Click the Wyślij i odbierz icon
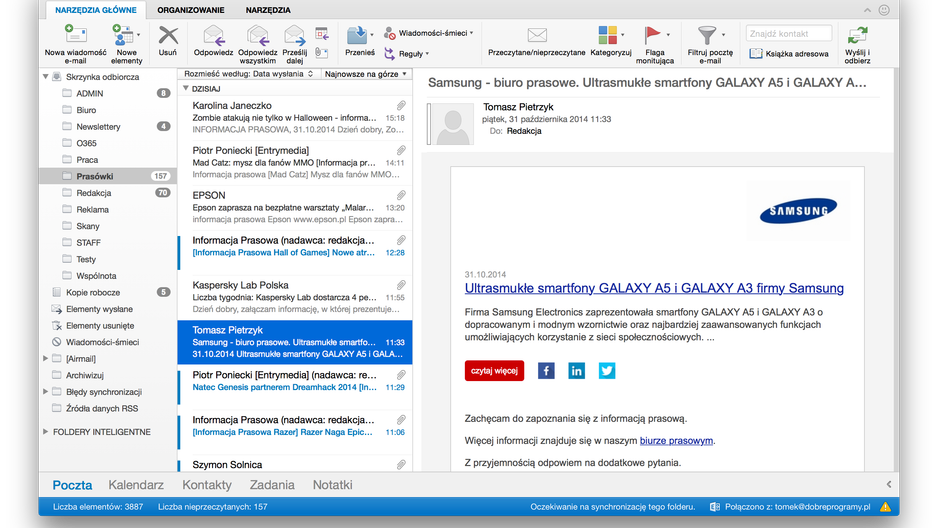 tap(857, 36)
